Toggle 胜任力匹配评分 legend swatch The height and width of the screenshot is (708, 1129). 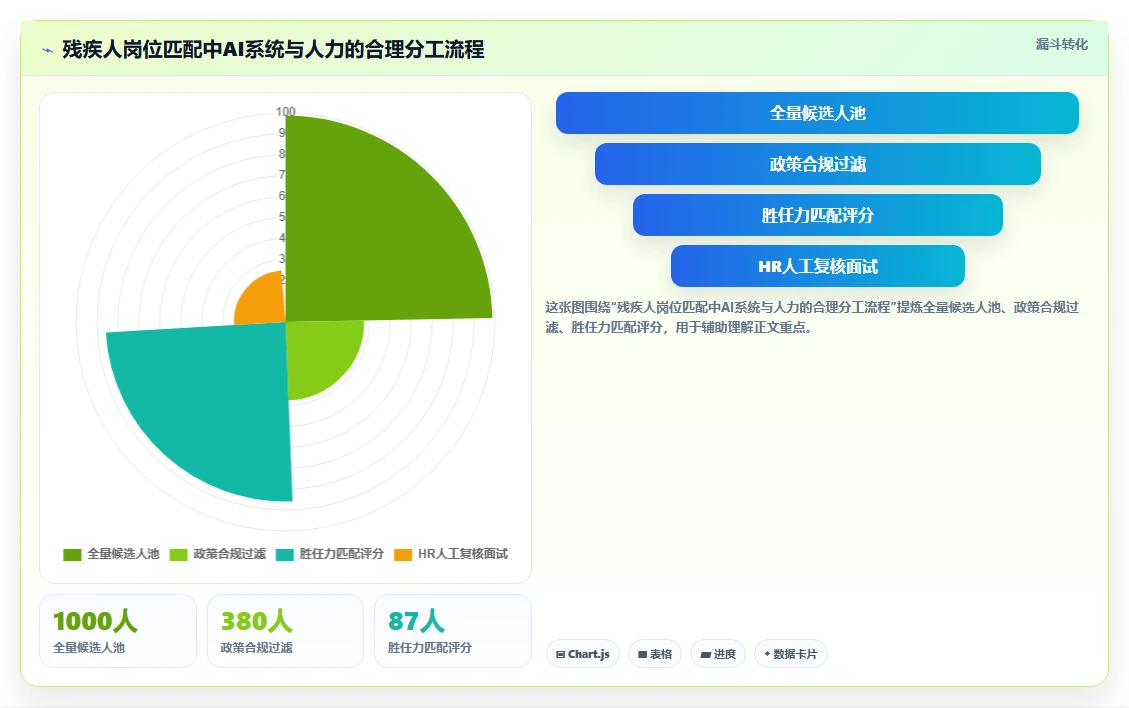click(284, 555)
